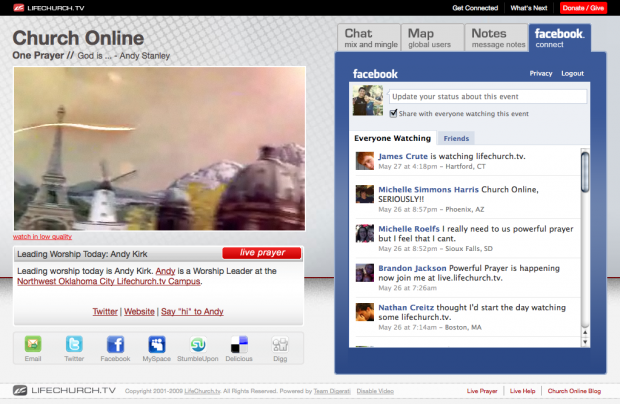
Task: Open Nathan Creitz name link
Action: [x=406, y=308]
